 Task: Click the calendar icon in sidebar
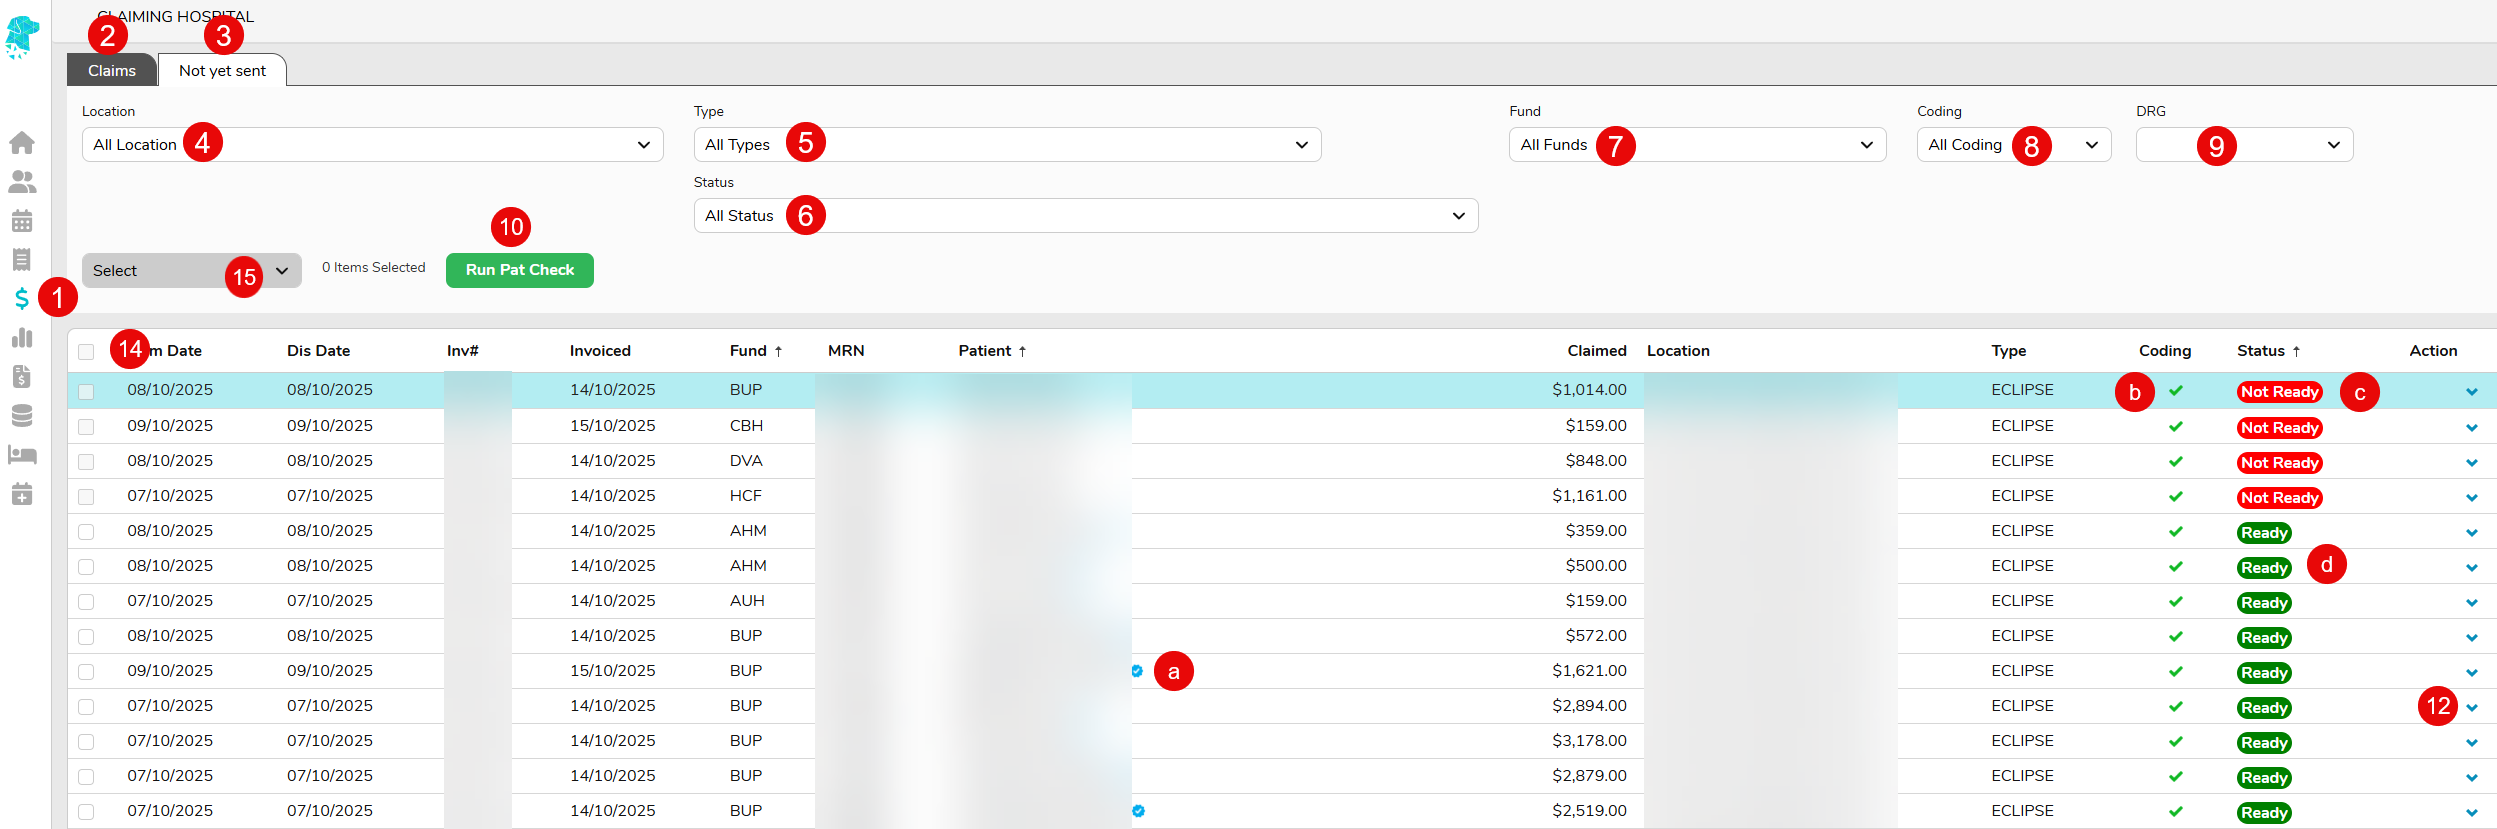[22, 221]
